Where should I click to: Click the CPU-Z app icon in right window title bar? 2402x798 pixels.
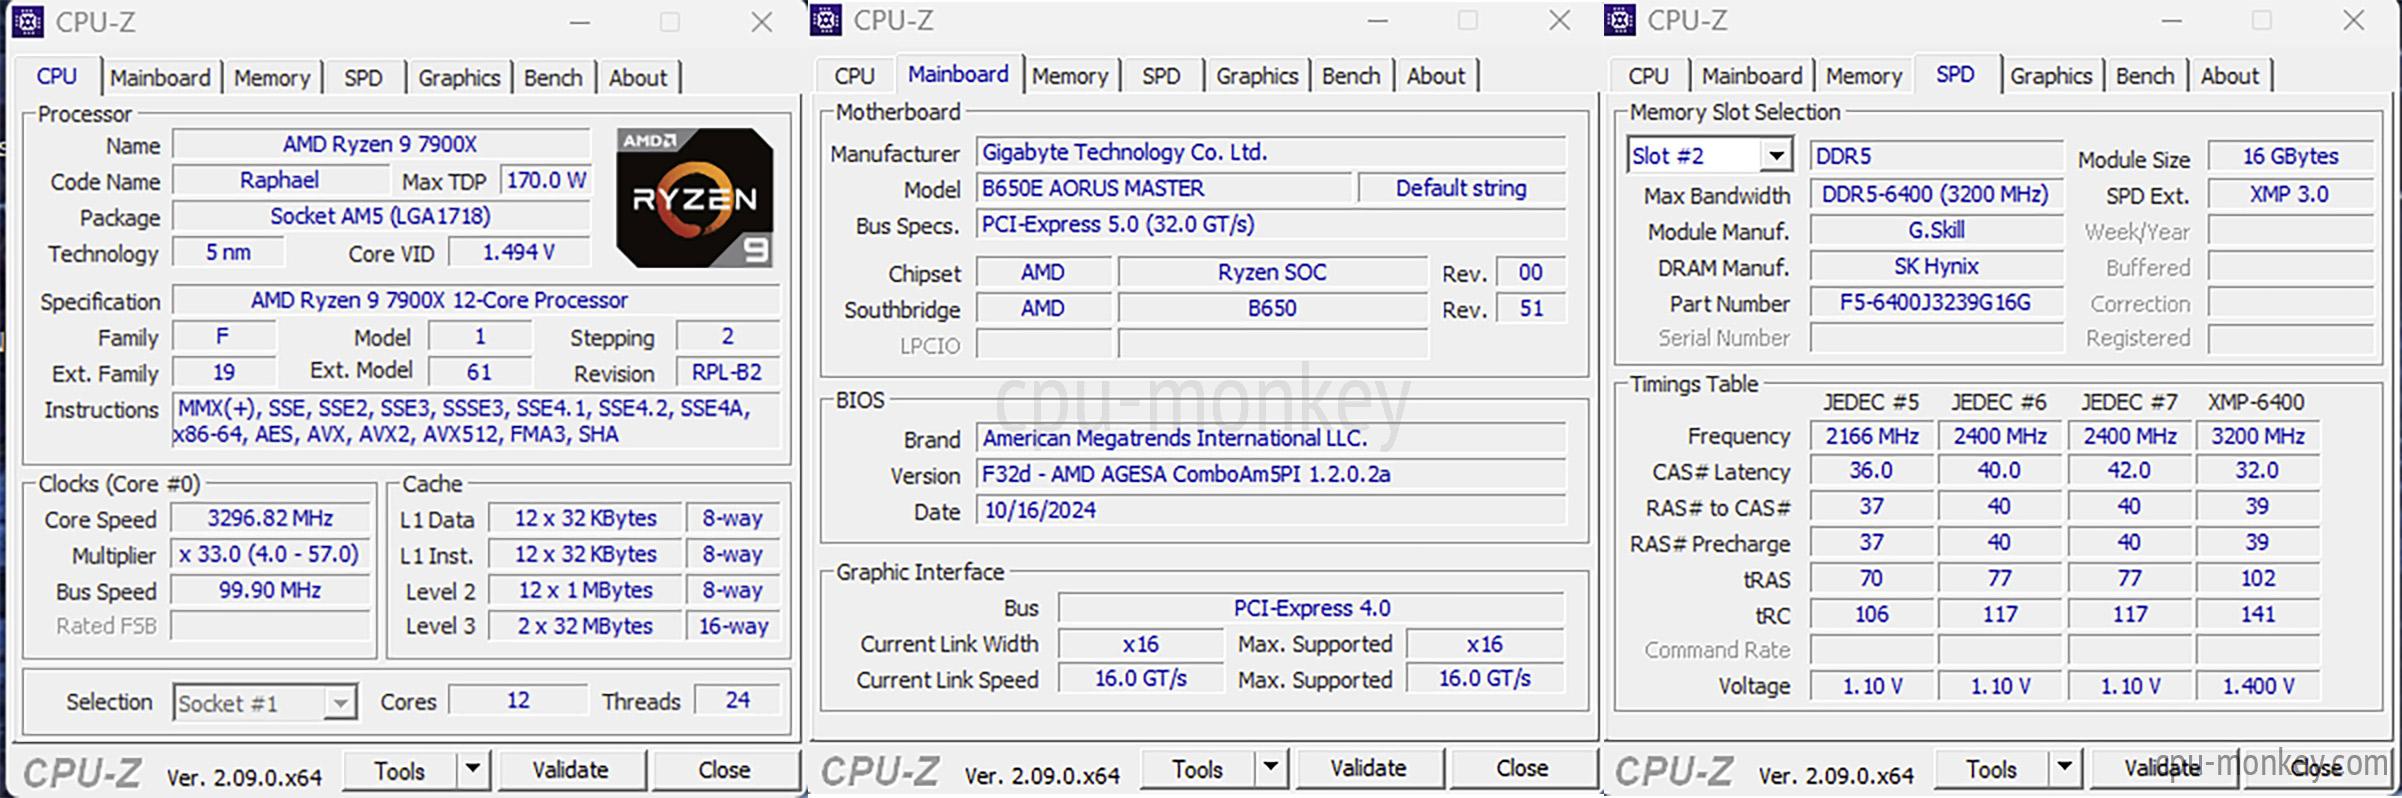click(x=1619, y=19)
